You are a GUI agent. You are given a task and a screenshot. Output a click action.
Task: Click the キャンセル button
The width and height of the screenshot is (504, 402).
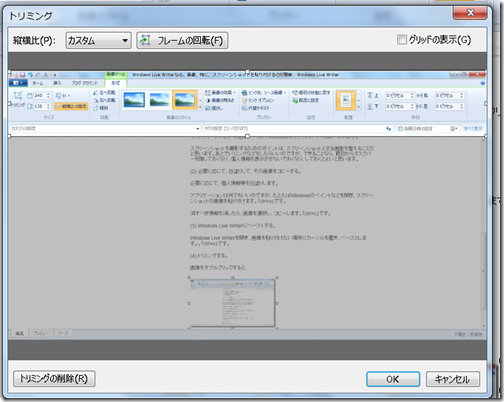453,379
